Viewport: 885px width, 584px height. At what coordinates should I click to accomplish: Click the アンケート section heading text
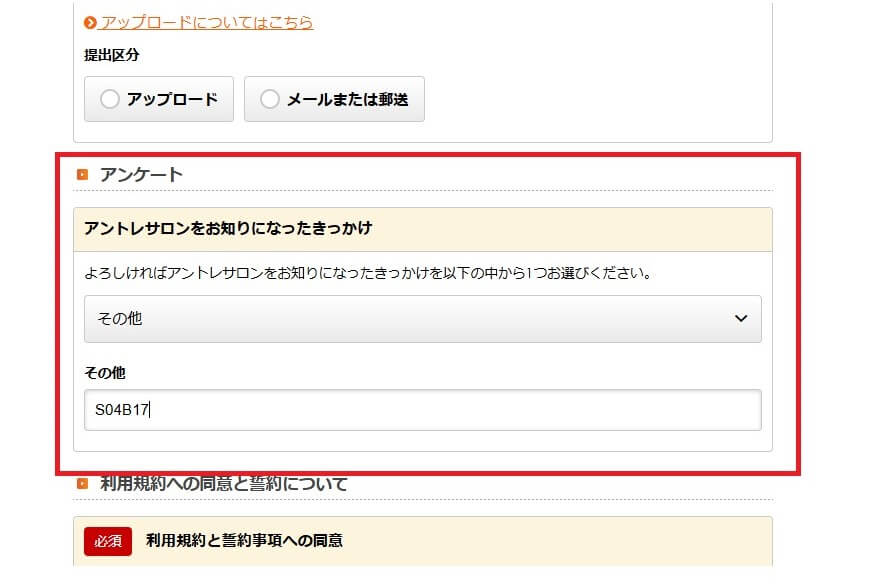pos(141,175)
